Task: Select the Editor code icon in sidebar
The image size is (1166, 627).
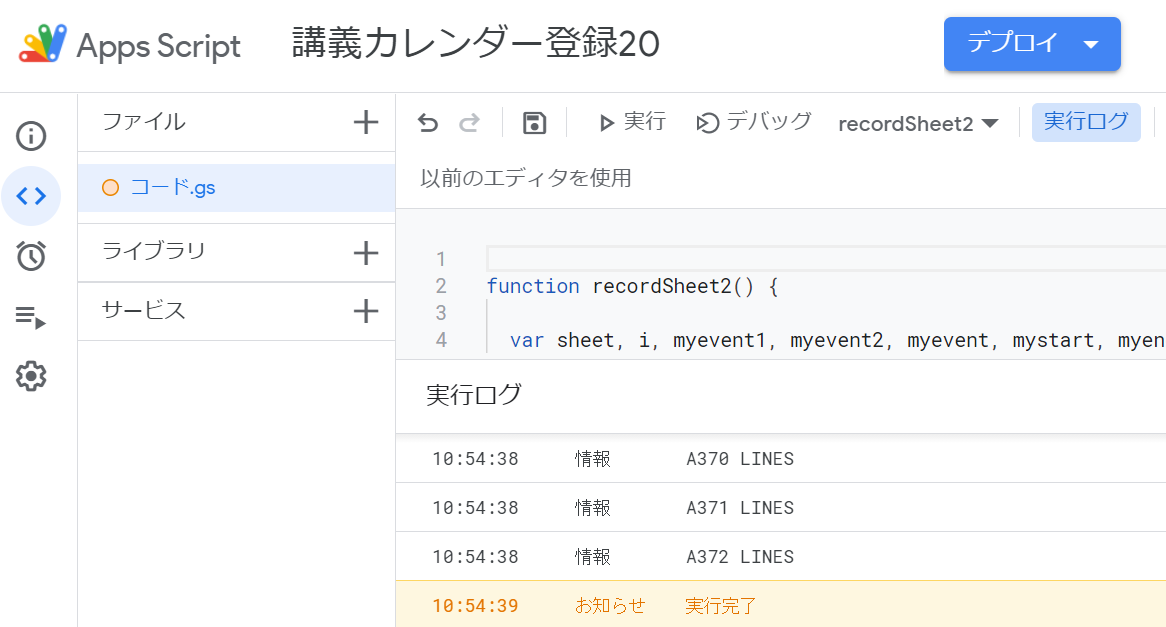Action: 31,196
